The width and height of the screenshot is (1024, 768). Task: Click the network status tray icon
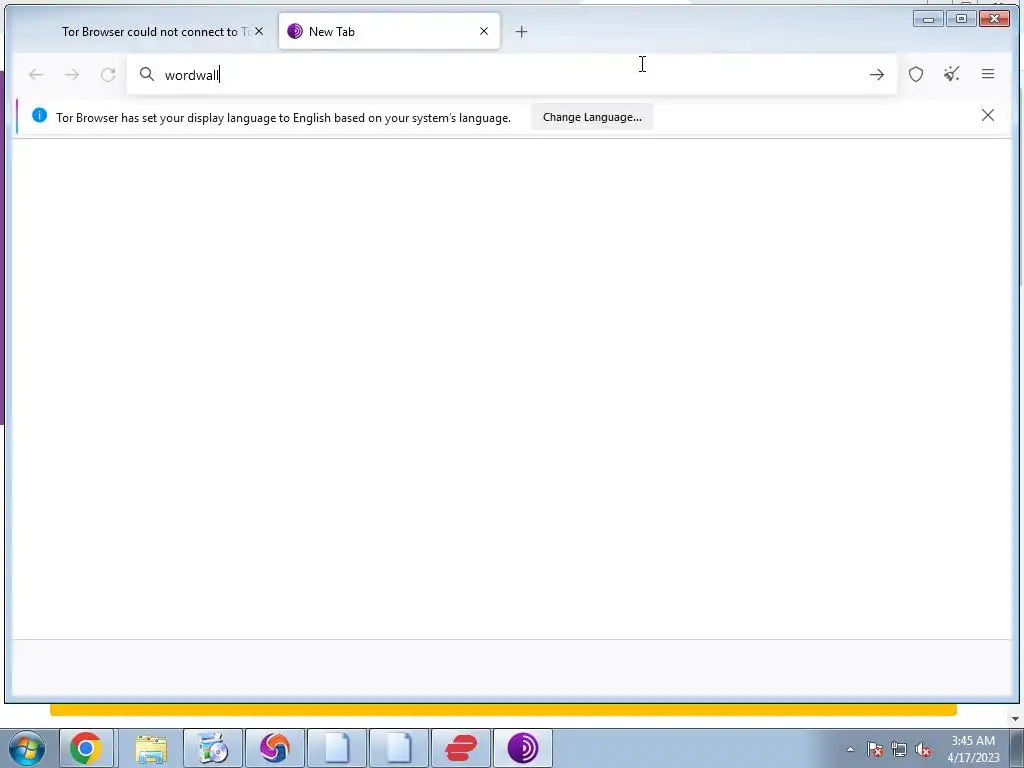coord(899,749)
